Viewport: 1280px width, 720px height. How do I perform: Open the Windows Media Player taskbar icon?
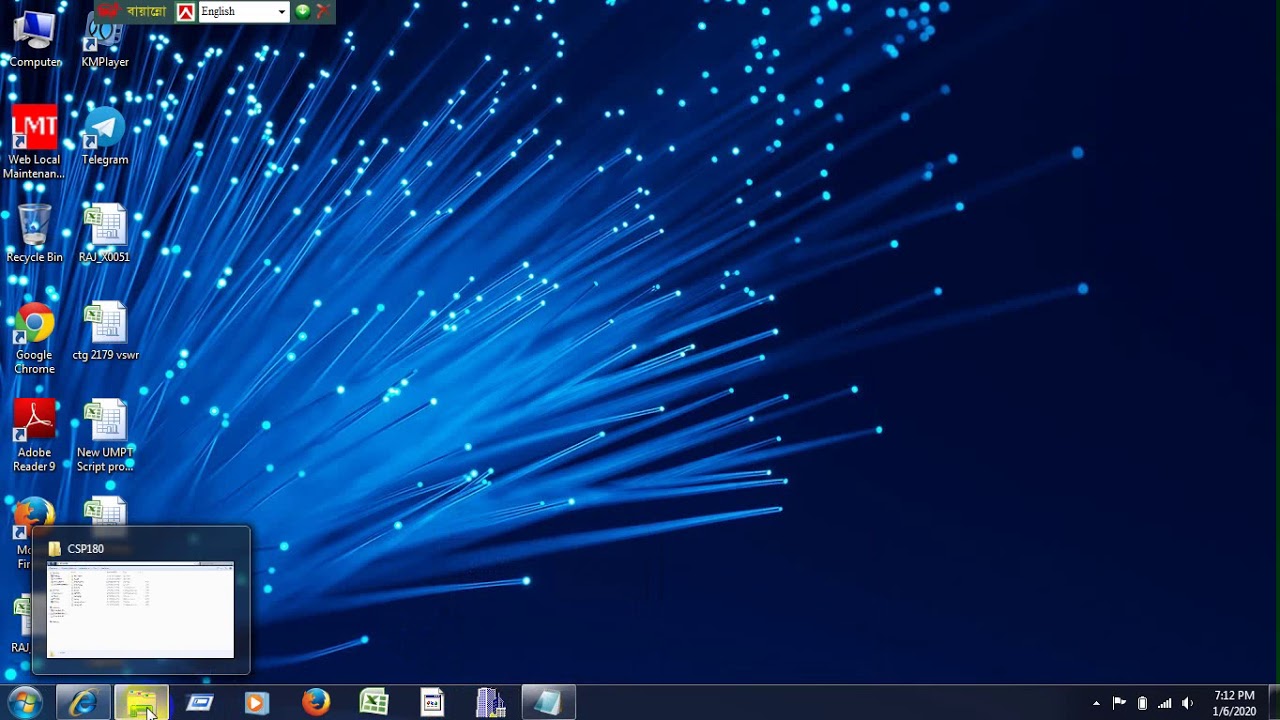pyautogui.click(x=256, y=703)
